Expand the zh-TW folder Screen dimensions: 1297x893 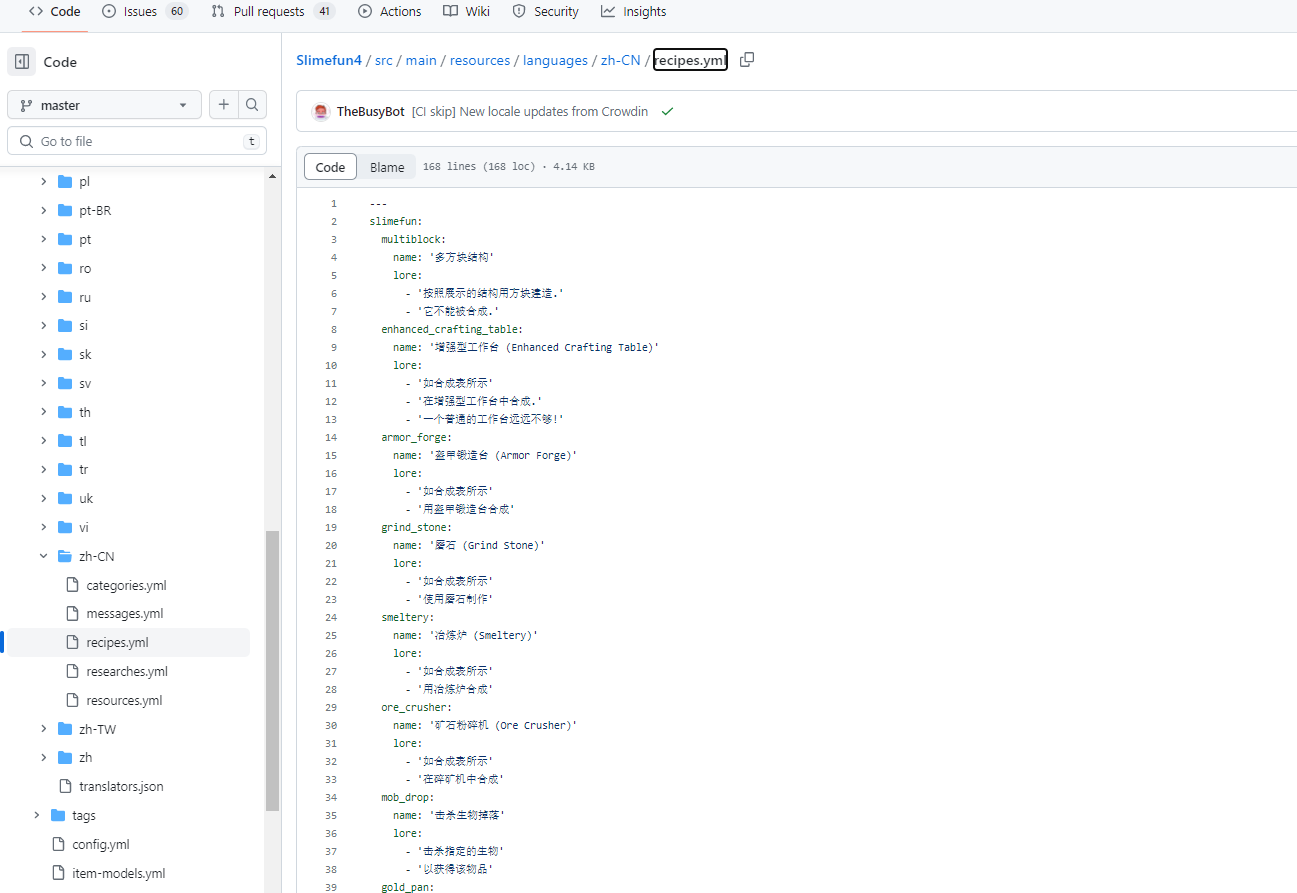point(42,728)
